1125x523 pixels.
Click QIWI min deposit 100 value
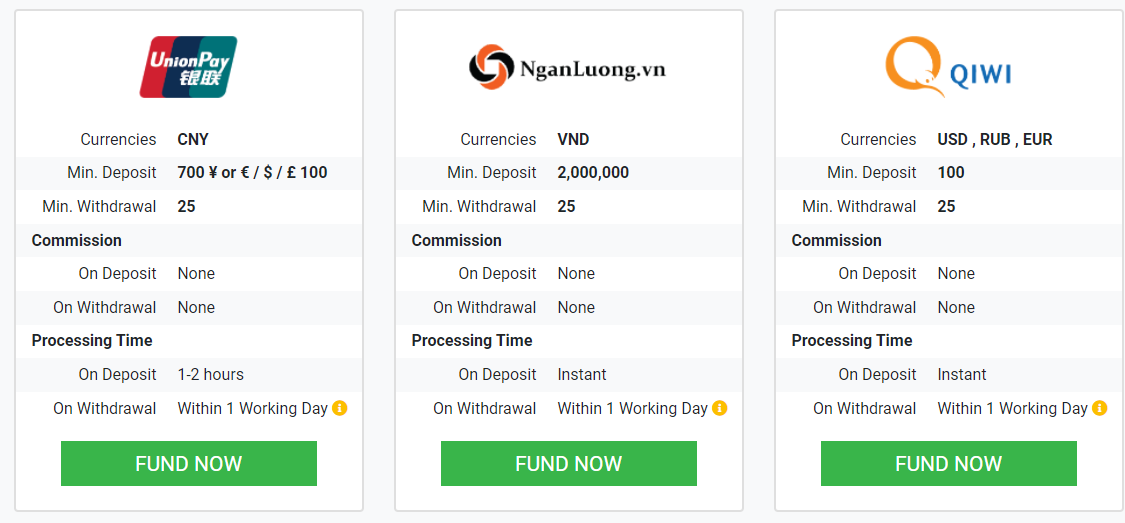[x=951, y=173]
